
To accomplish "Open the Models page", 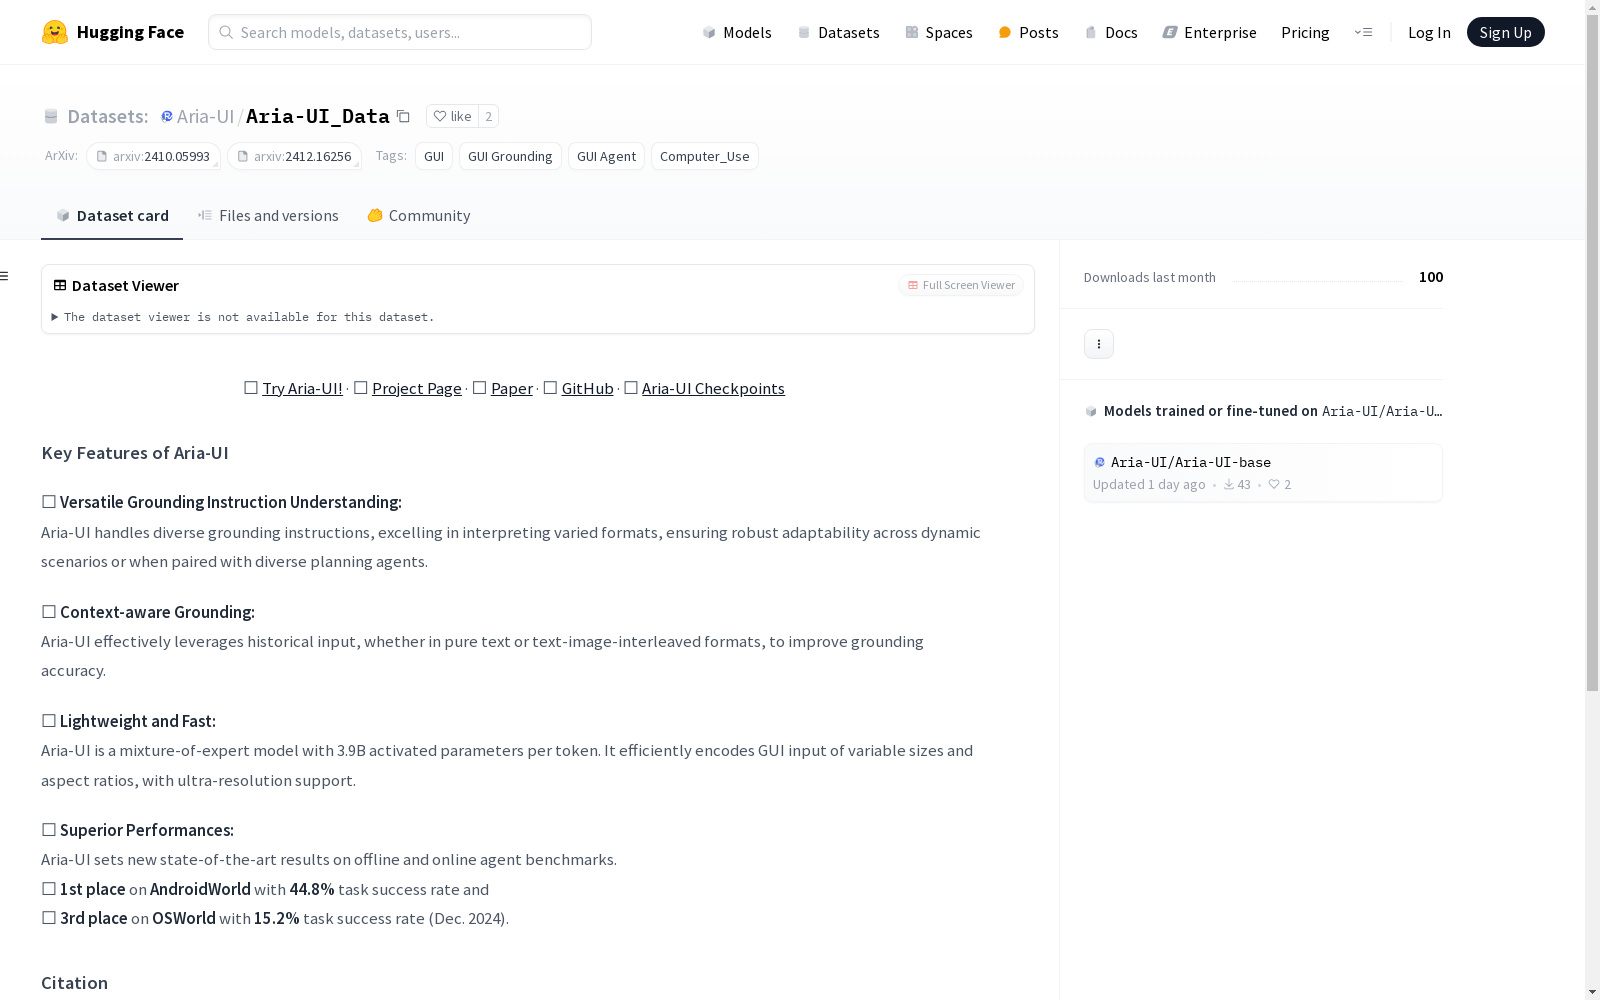I will point(737,32).
